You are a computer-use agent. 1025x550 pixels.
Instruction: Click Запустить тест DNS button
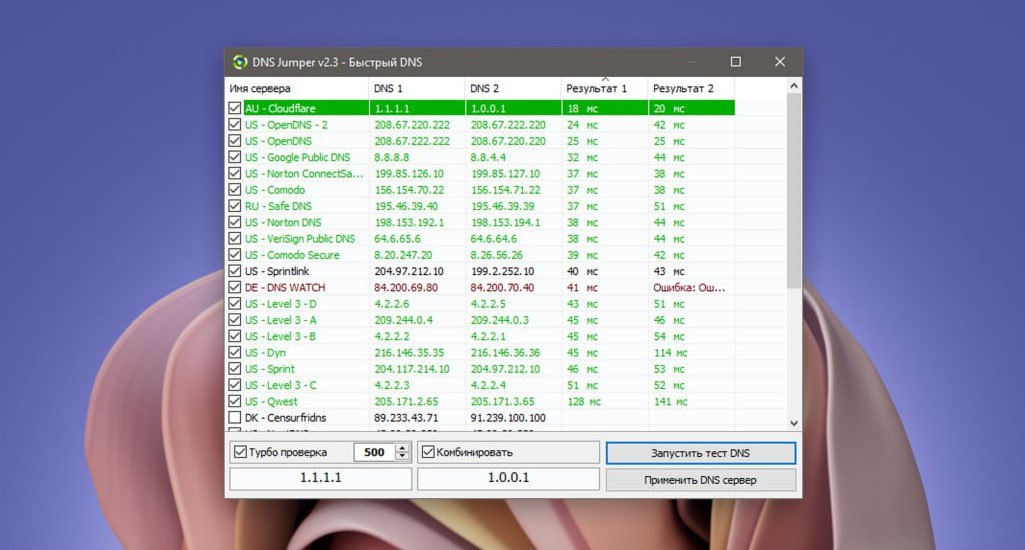point(701,453)
